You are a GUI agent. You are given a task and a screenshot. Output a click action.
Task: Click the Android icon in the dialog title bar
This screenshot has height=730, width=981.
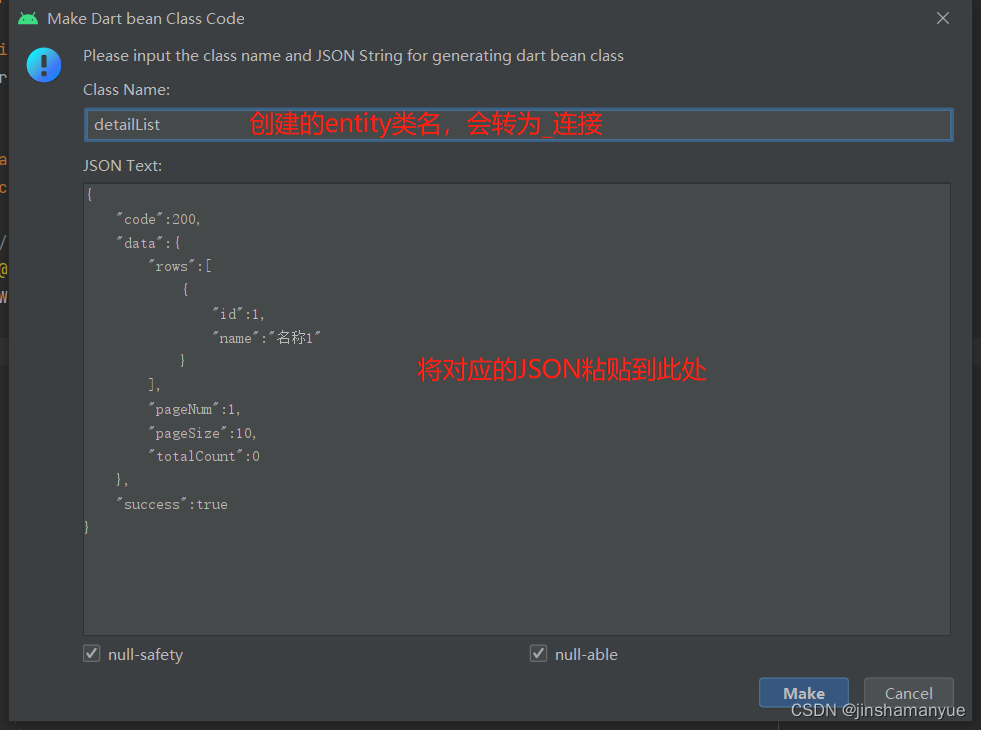pos(28,17)
